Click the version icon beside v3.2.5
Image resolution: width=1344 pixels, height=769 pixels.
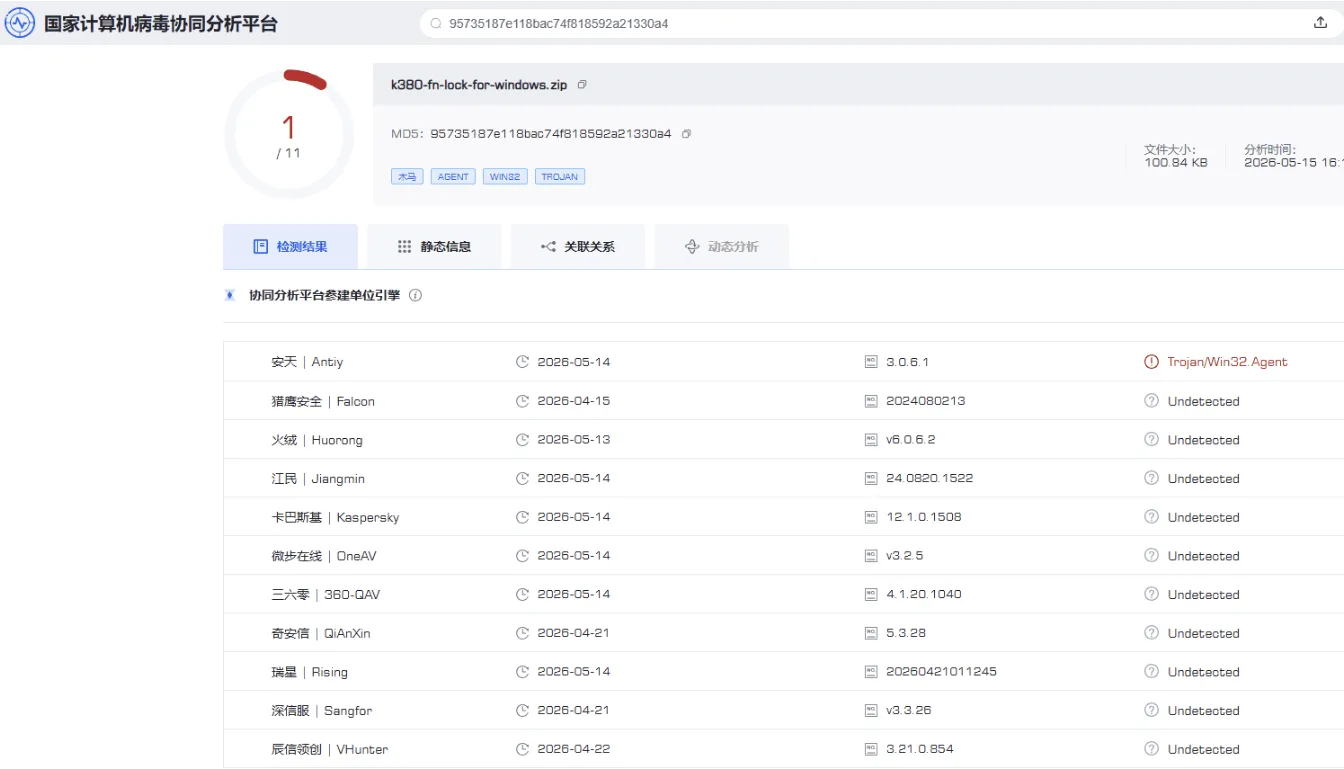(x=871, y=556)
